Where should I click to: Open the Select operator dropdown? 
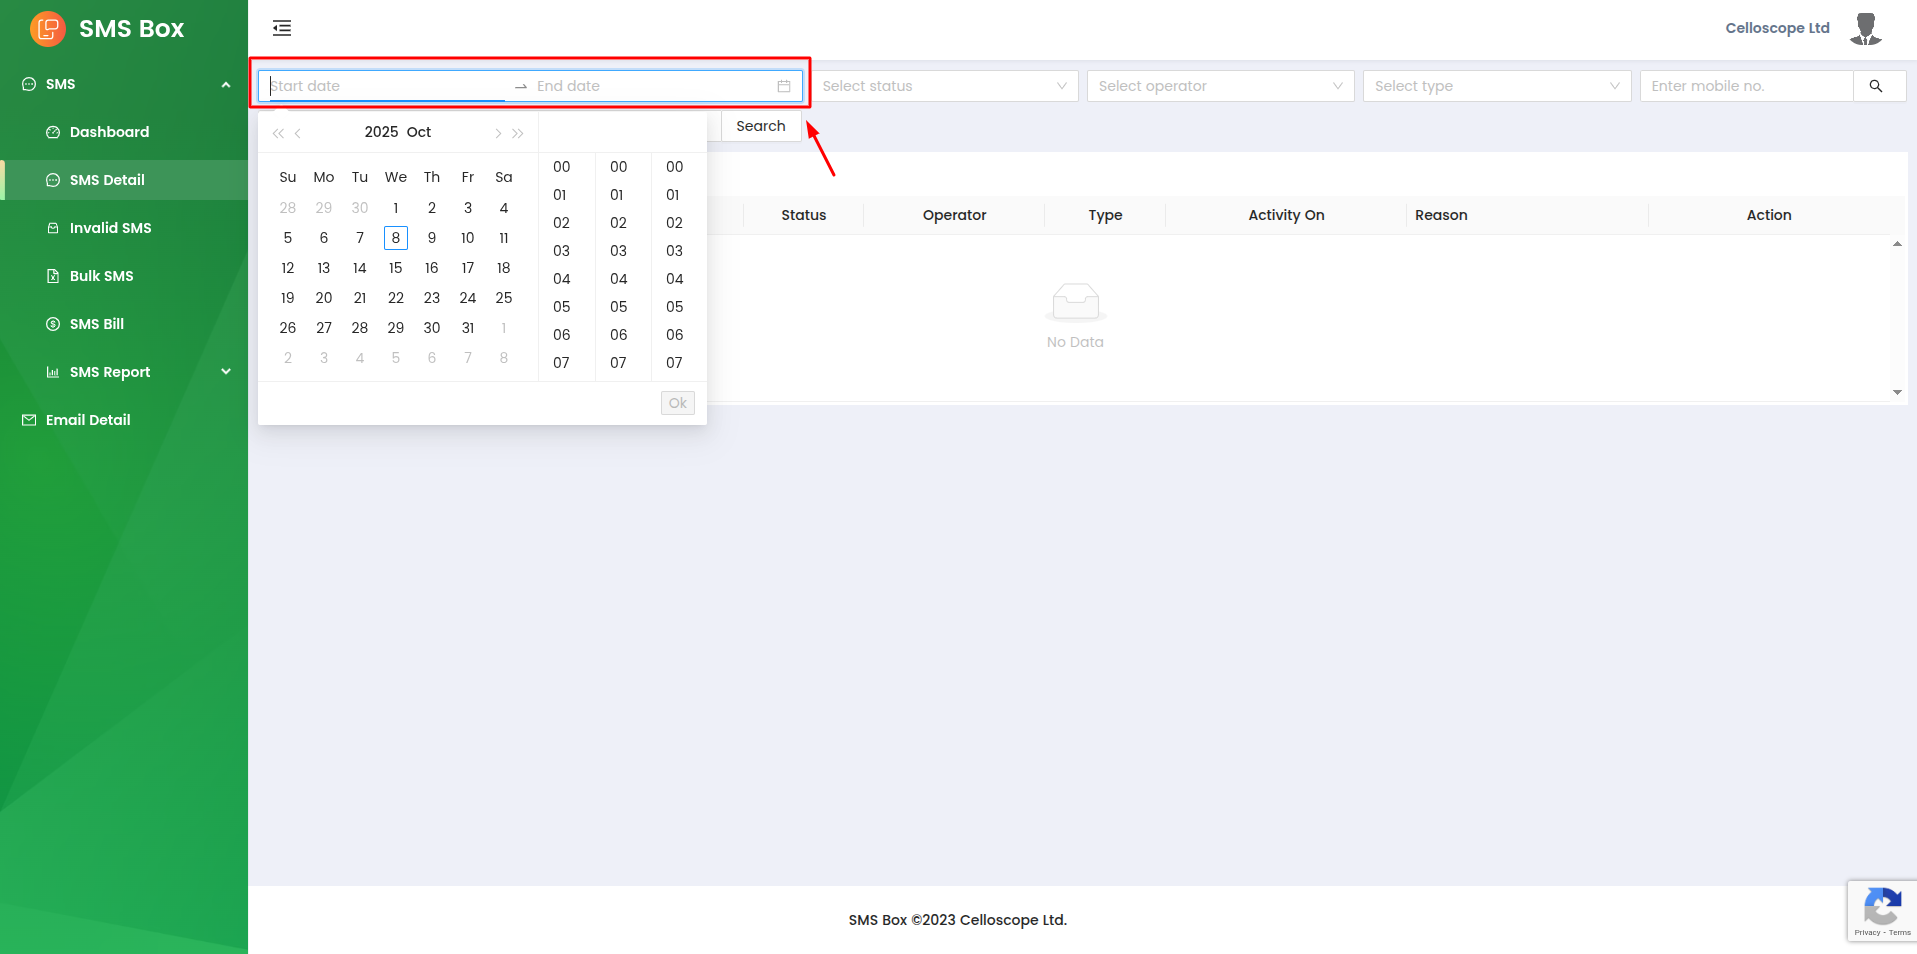[x=1220, y=86]
